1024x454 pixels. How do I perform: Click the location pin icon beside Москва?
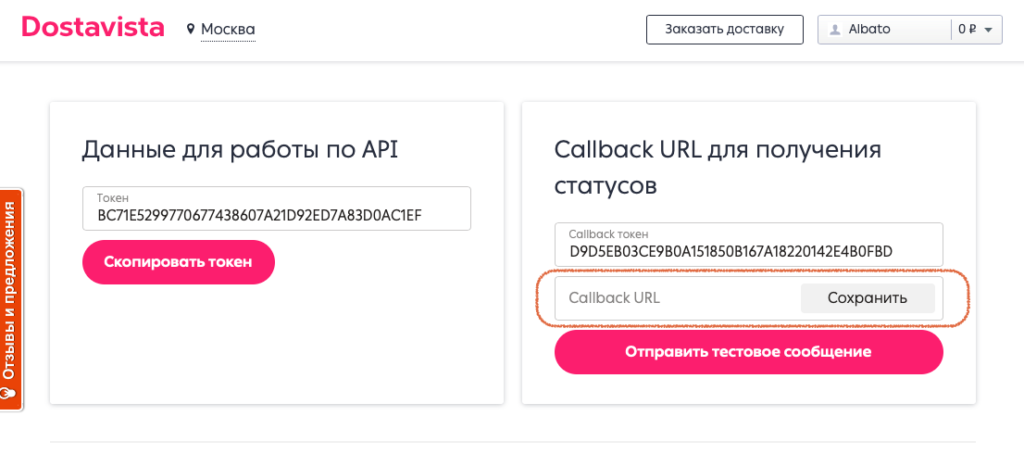click(190, 30)
